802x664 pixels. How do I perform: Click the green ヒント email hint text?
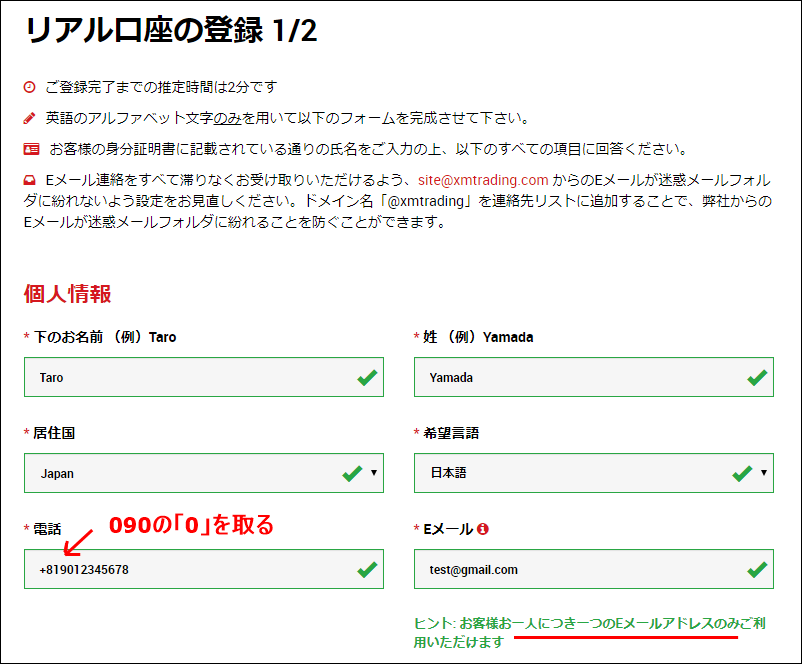click(589, 632)
